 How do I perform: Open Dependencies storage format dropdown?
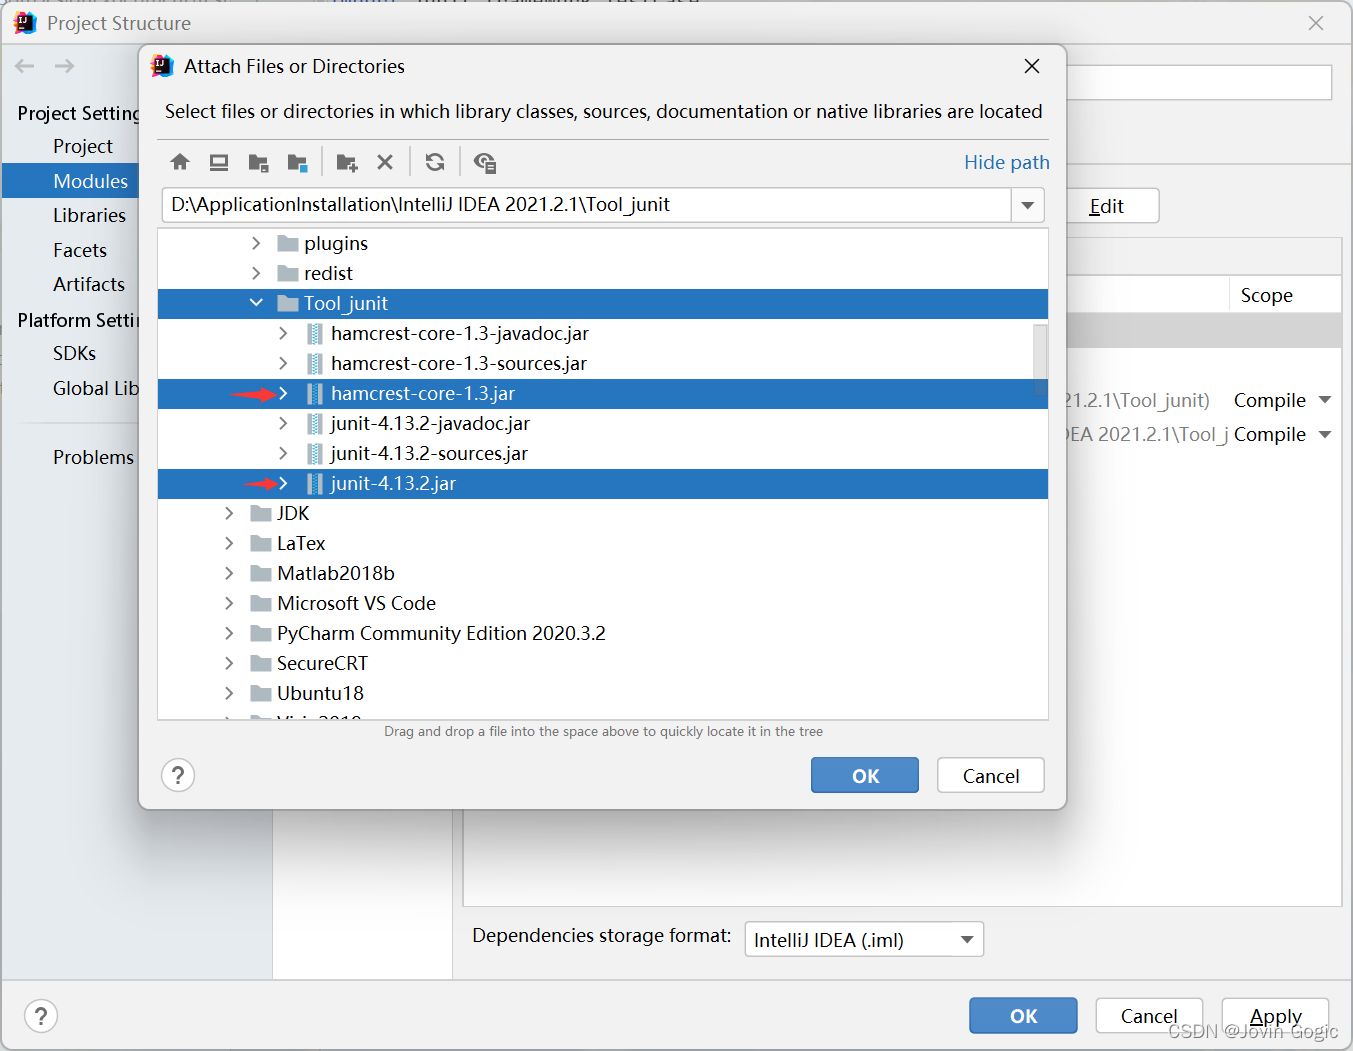(864, 939)
